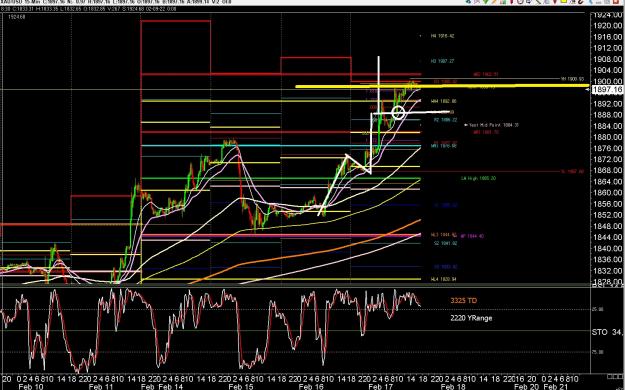Click the yellow square toolbar icon

click(x=565, y=2)
